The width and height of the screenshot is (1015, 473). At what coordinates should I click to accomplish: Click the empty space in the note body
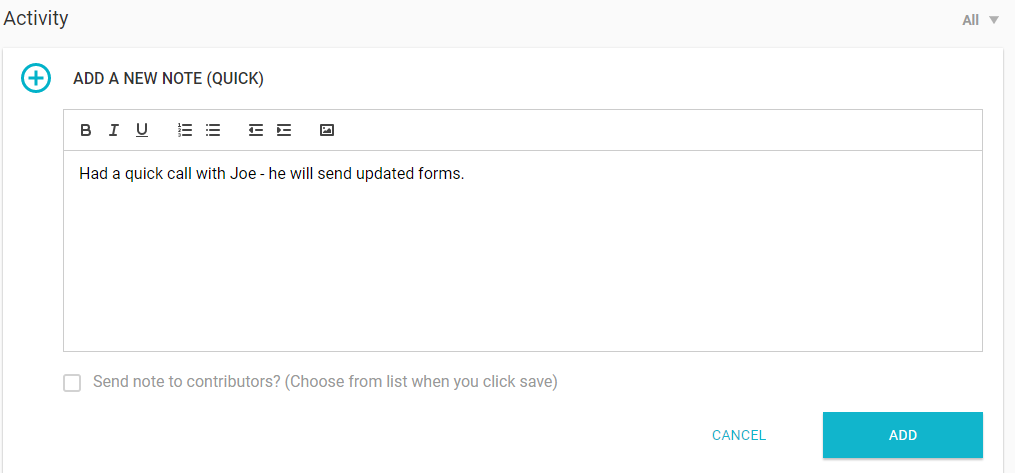[520, 270]
